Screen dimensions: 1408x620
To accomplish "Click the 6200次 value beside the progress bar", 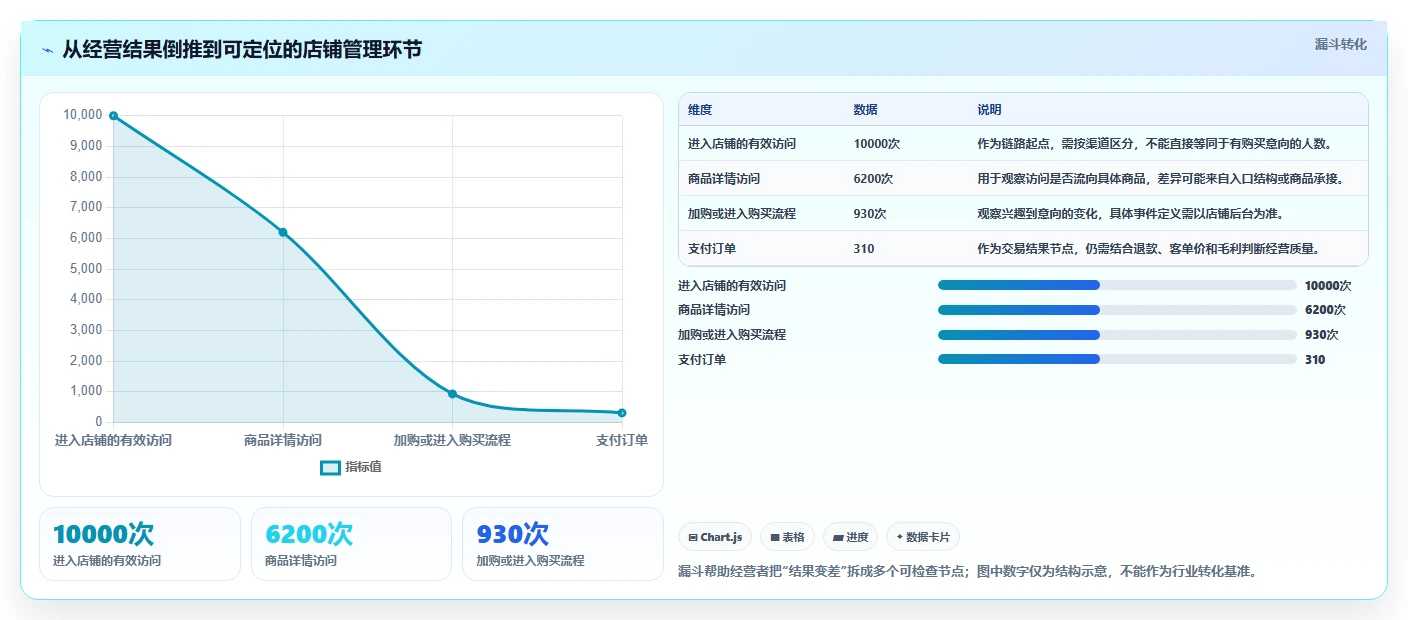I will click(x=1325, y=310).
